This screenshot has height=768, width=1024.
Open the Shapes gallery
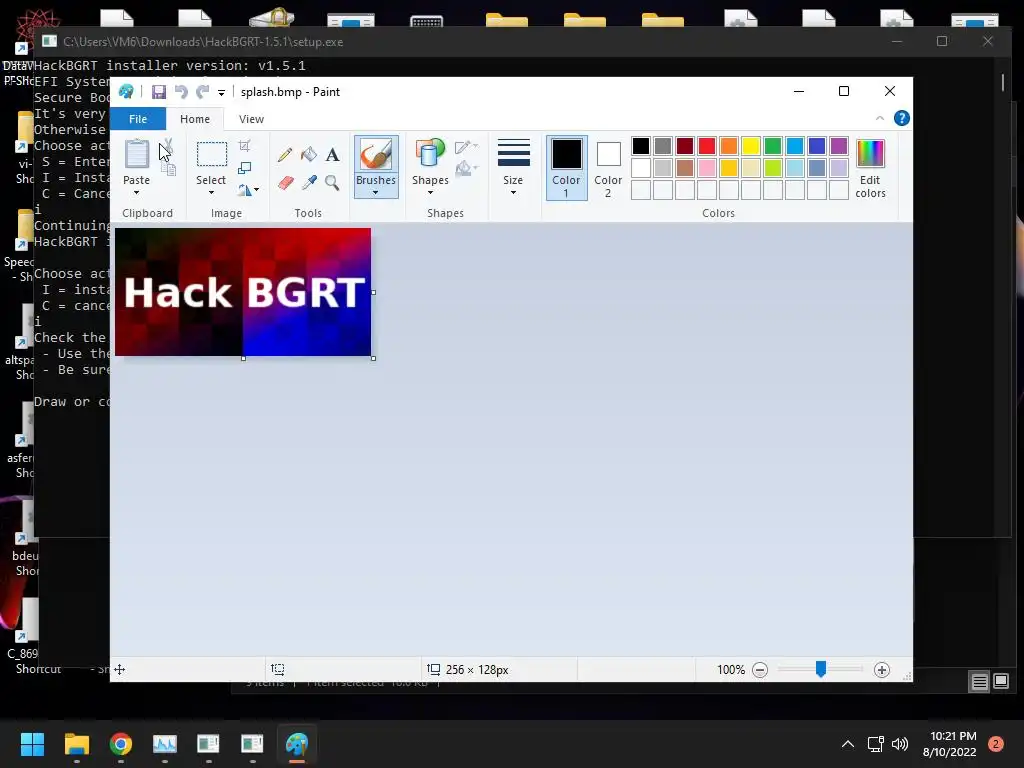[x=430, y=167]
